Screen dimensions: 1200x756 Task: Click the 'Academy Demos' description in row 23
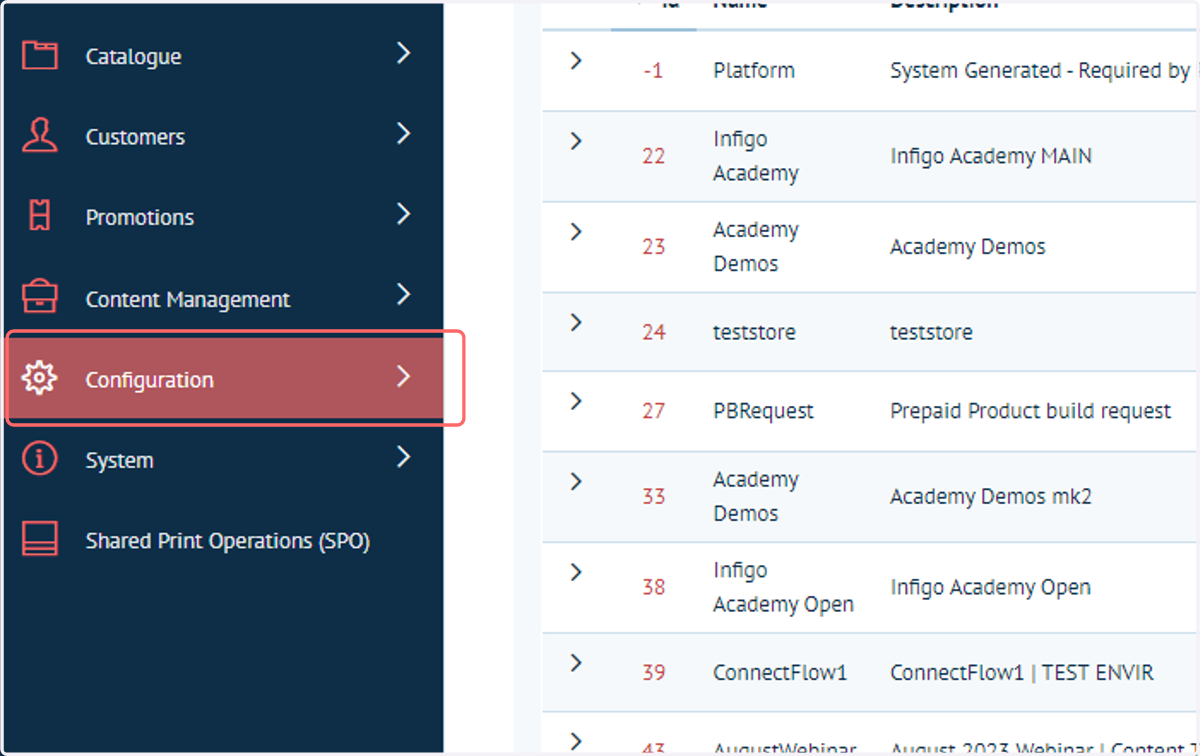pyautogui.click(x=967, y=247)
